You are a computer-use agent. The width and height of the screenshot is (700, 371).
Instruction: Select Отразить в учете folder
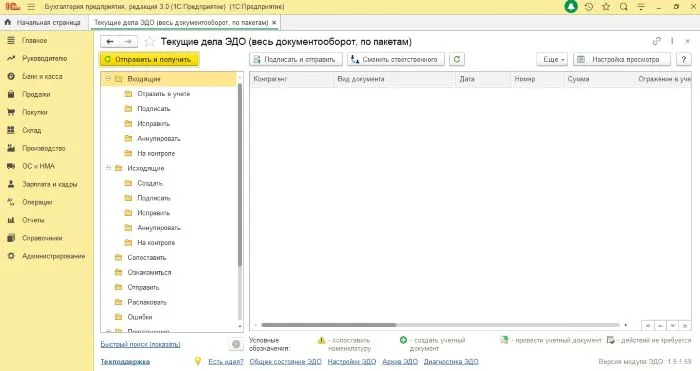[163, 94]
